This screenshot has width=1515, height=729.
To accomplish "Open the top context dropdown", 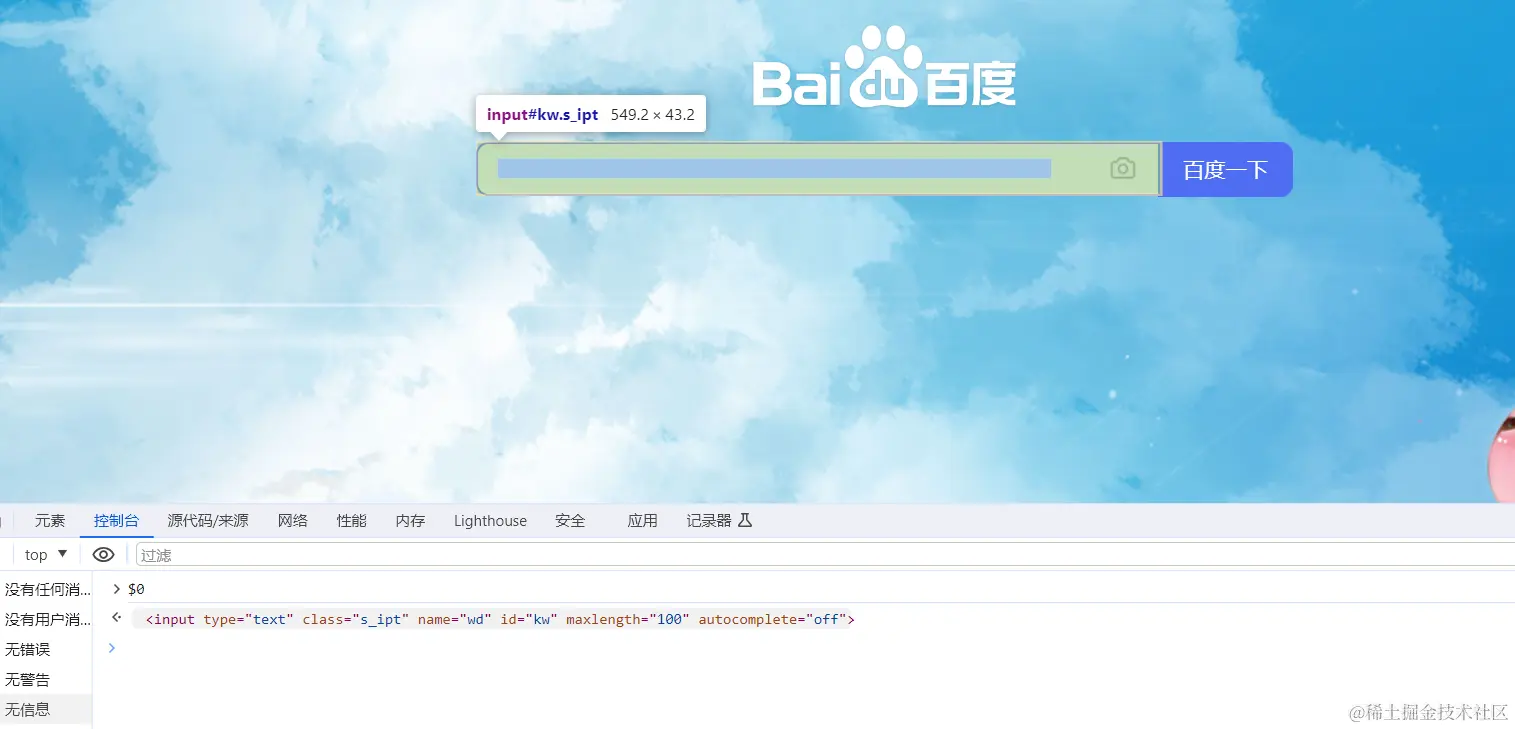I will [x=46, y=554].
